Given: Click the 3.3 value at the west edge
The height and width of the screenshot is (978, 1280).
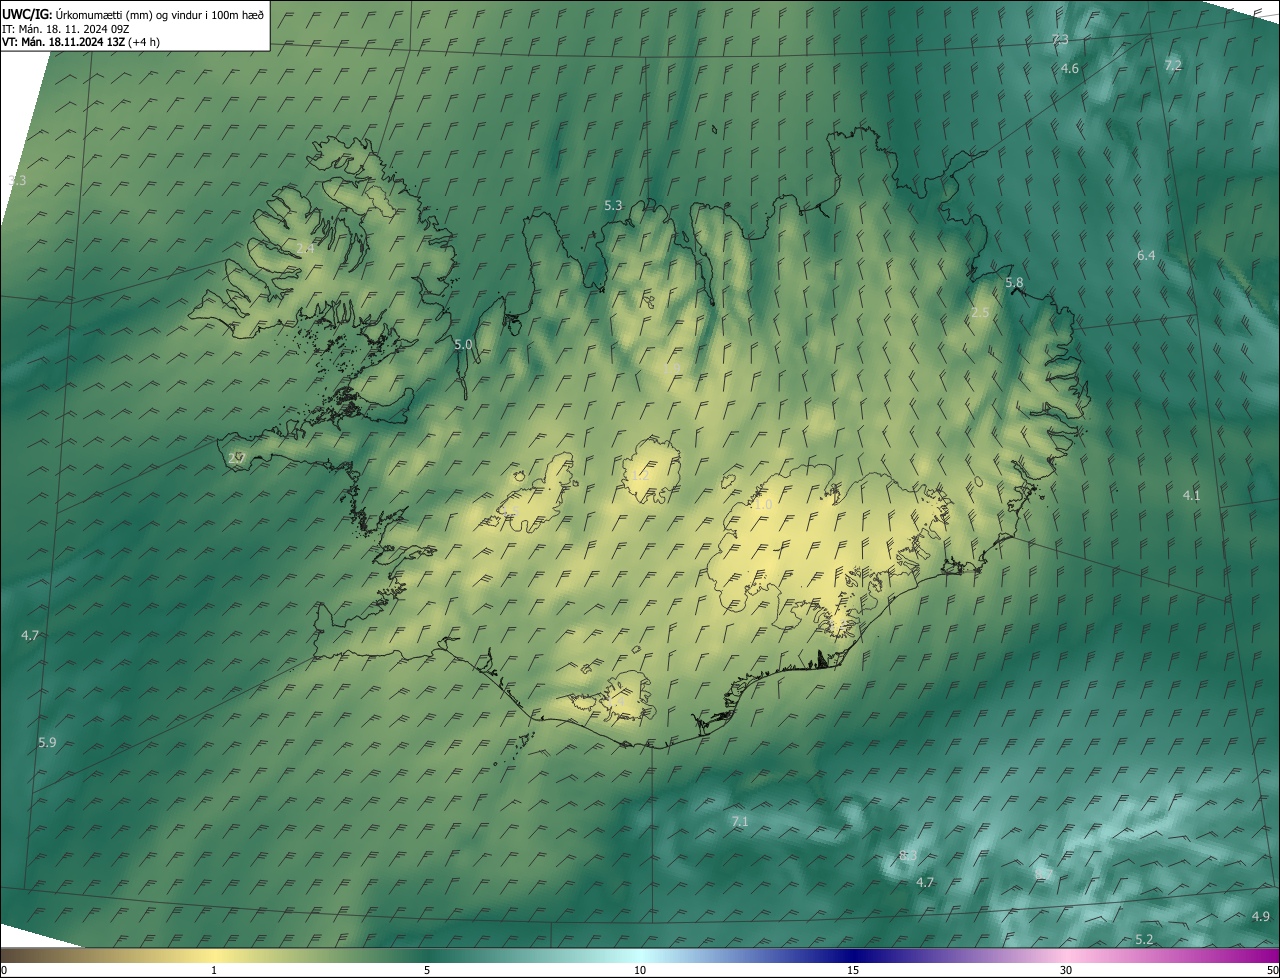Looking at the screenshot, I should click(17, 181).
